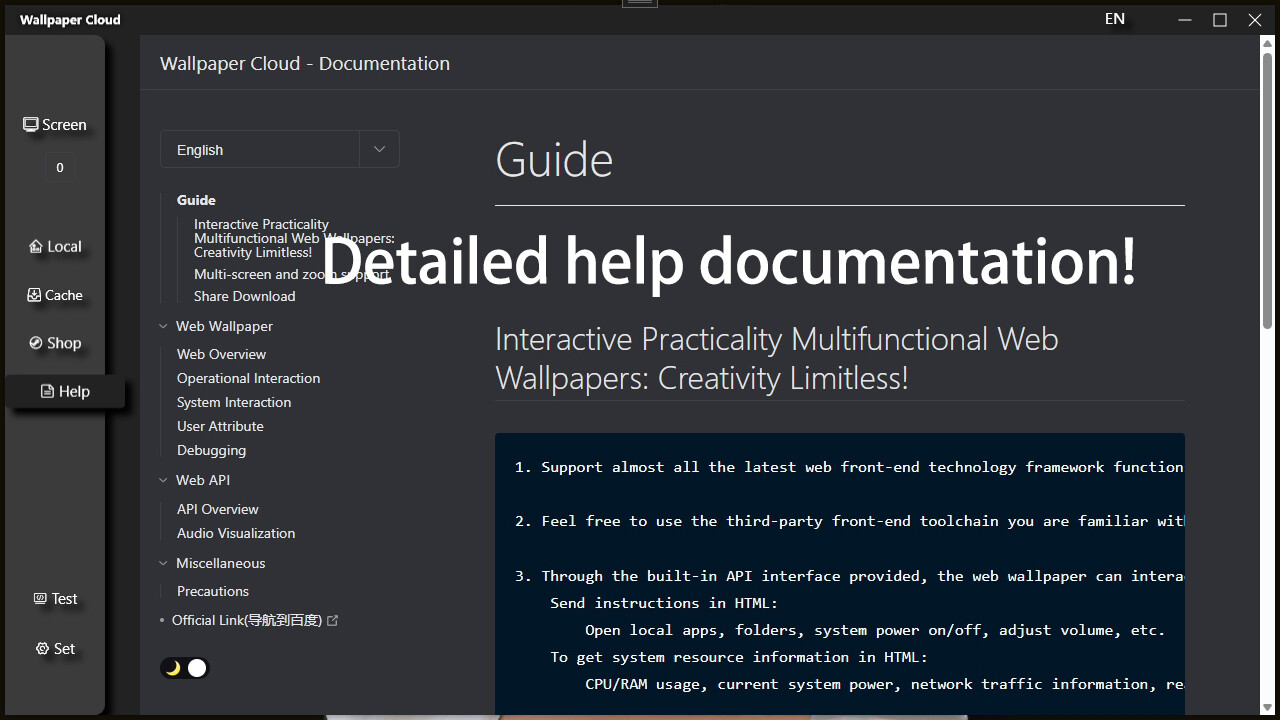1280x720 pixels.
Task: Open the Debugging documentation page
Action: pyautogui.click(x=211, y=450)
